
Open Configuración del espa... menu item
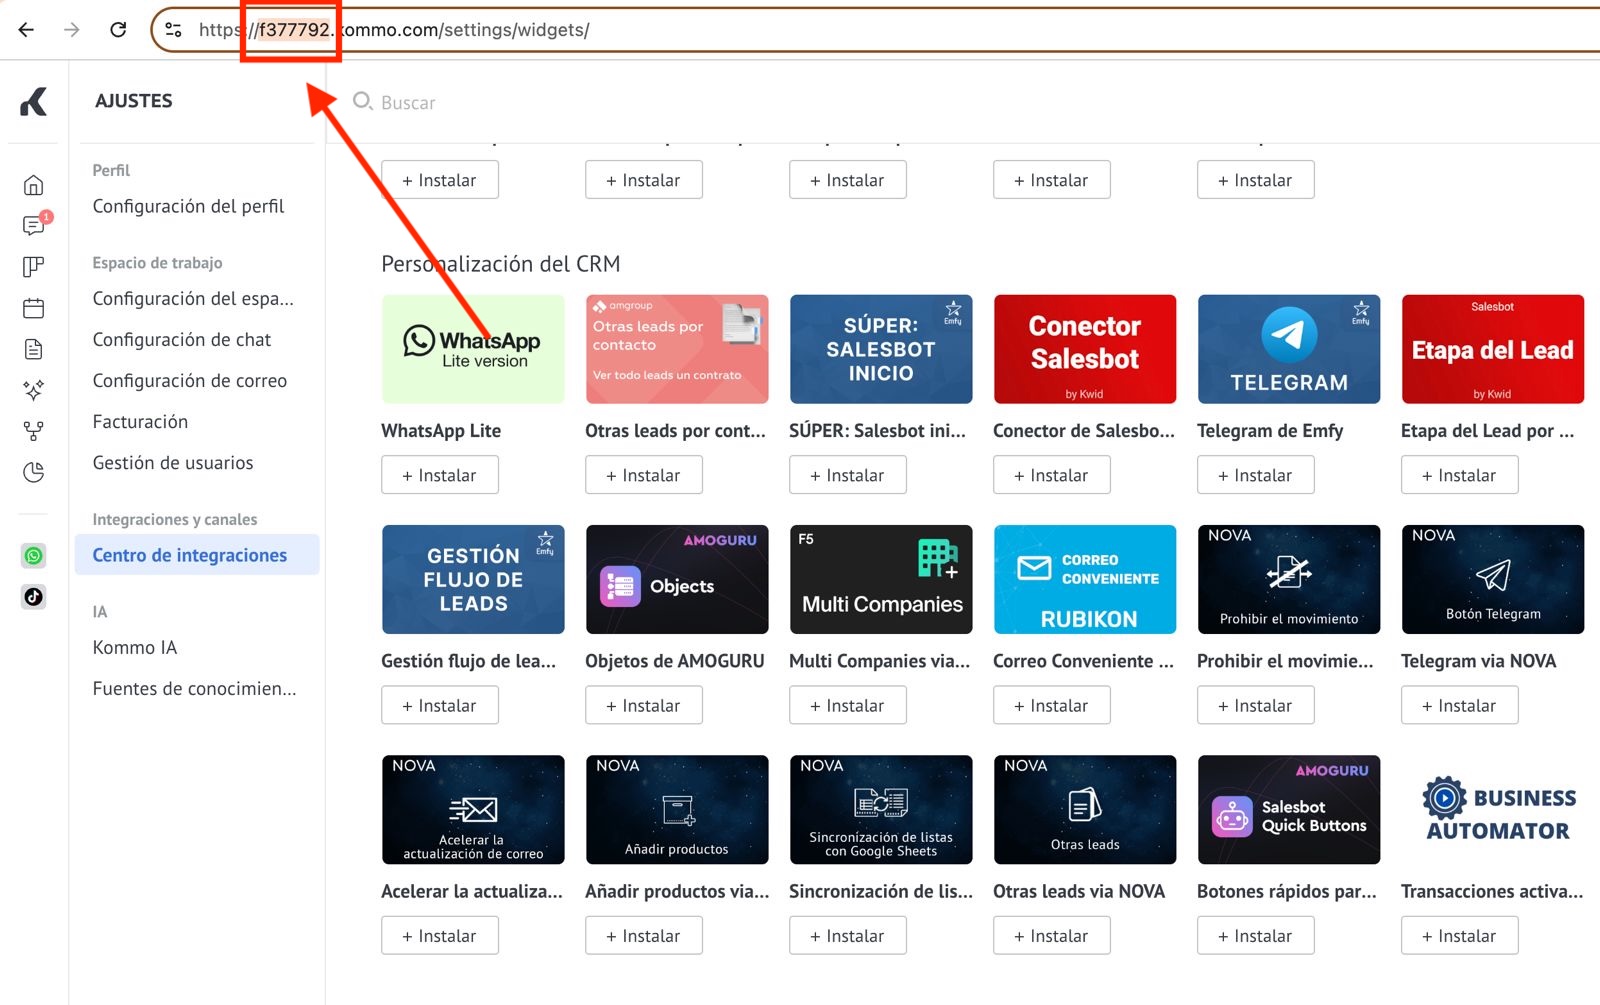pyautogui.click(x=193, y=298)
